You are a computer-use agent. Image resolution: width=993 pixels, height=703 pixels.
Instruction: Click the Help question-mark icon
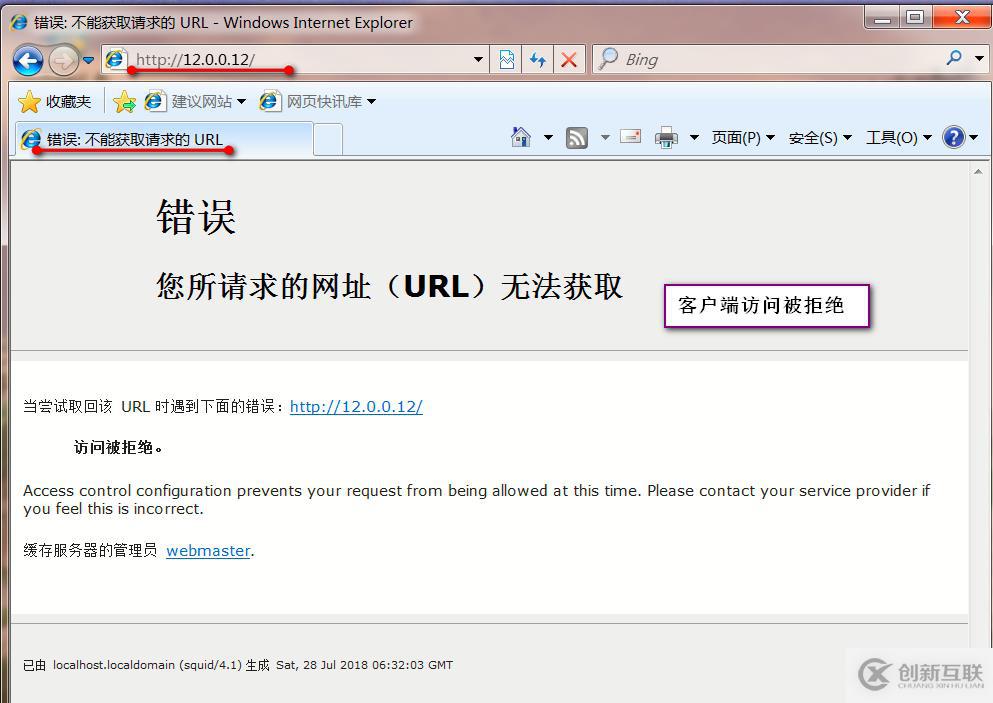coord(955,137)
